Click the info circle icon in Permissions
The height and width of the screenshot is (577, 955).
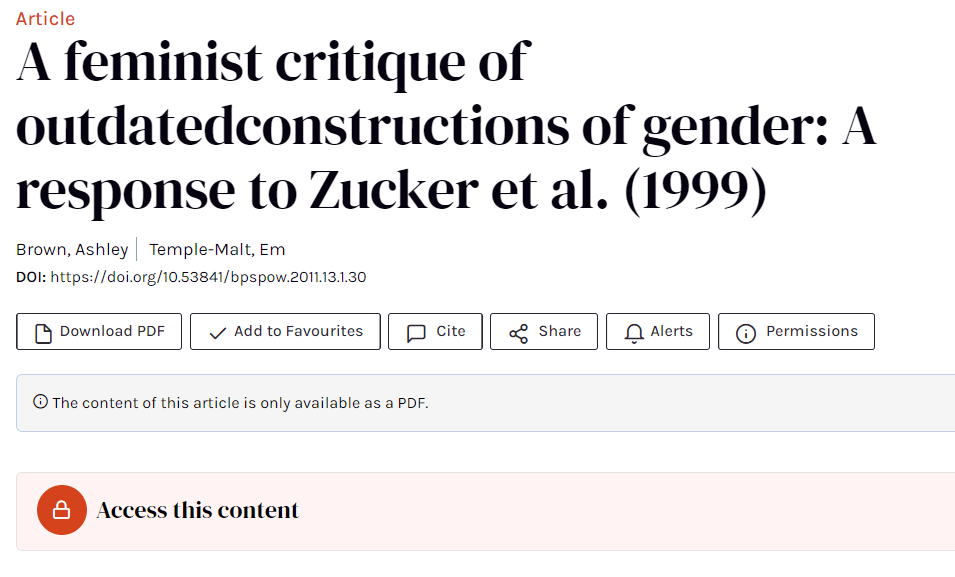(x=746, y=333)
